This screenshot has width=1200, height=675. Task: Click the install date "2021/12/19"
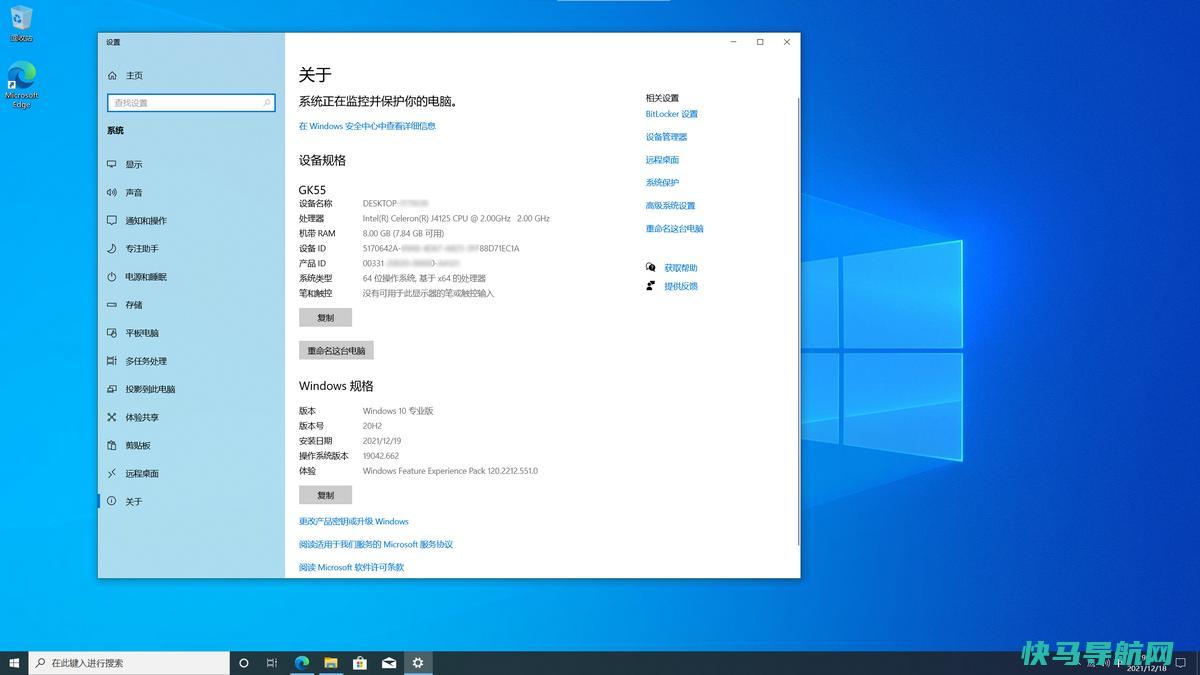[382, 441]
